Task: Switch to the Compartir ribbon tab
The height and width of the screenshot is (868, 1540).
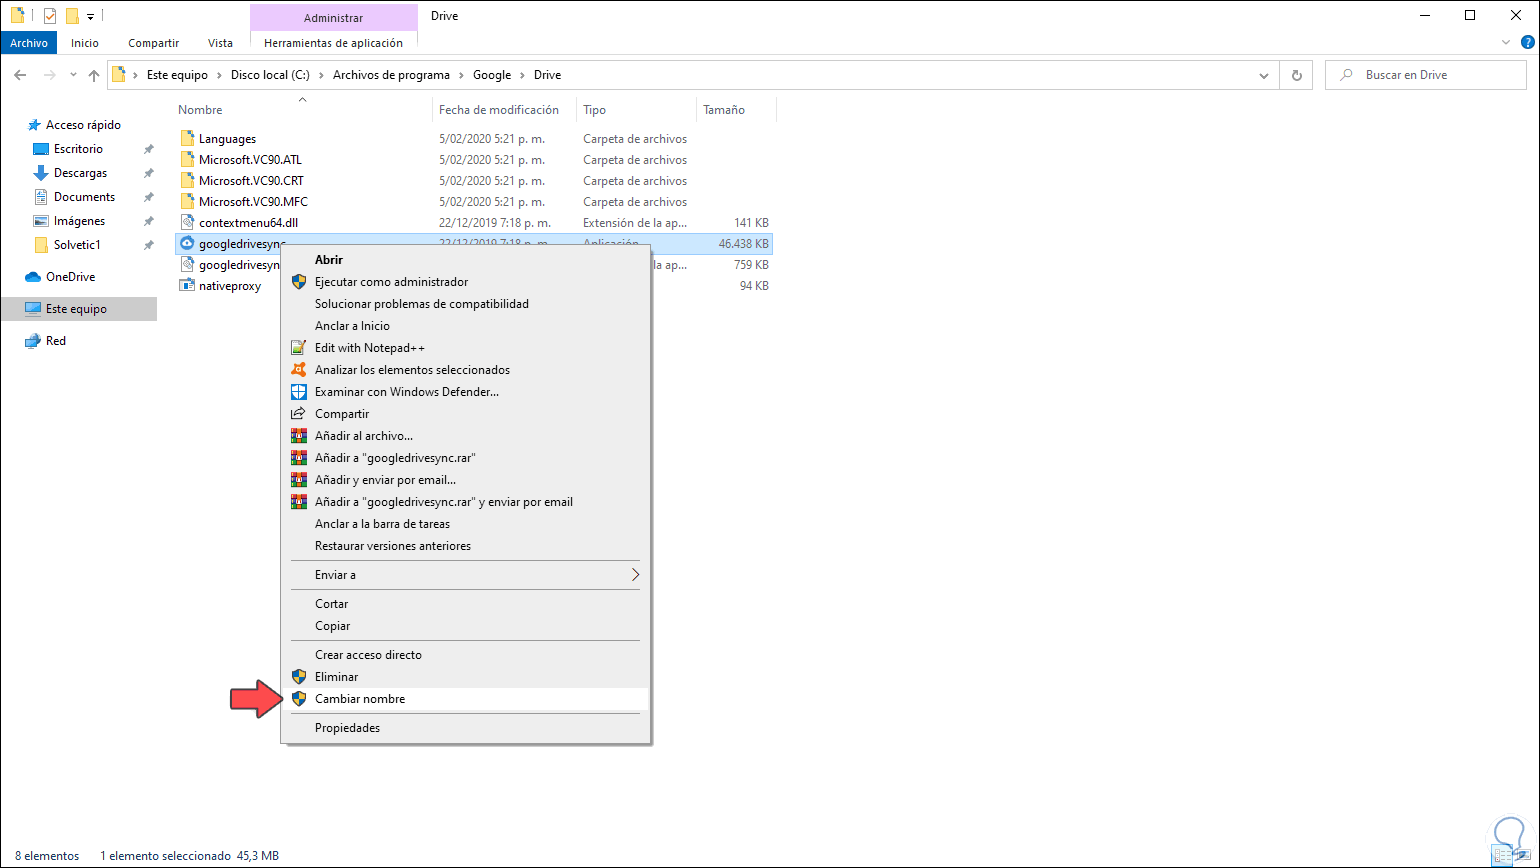Action: [x=154, y=43]
